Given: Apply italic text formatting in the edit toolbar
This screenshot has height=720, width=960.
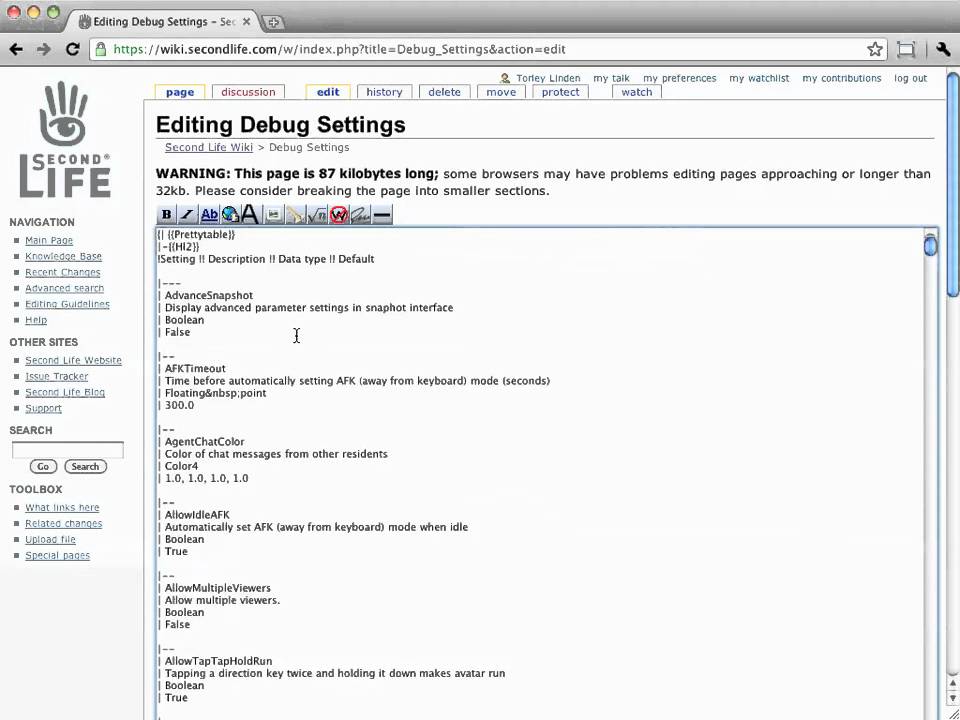Looking at the screenshot, I should (187, 215).
